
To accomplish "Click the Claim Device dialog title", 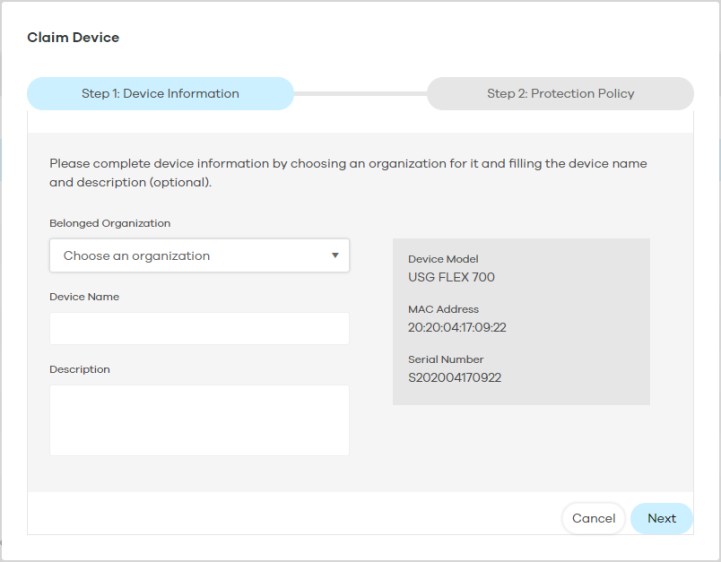I will coord(73,37).
